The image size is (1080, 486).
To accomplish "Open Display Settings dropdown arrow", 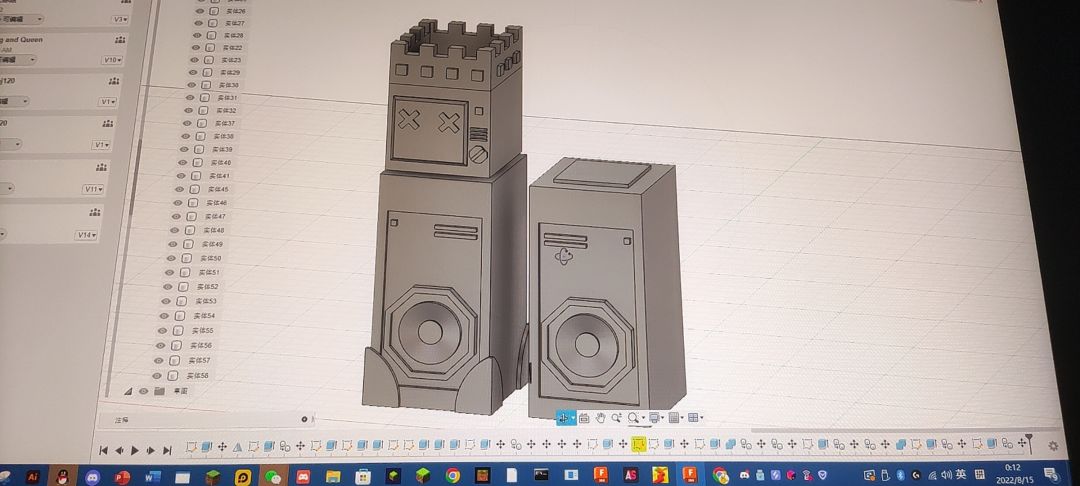I will (663, 419).
